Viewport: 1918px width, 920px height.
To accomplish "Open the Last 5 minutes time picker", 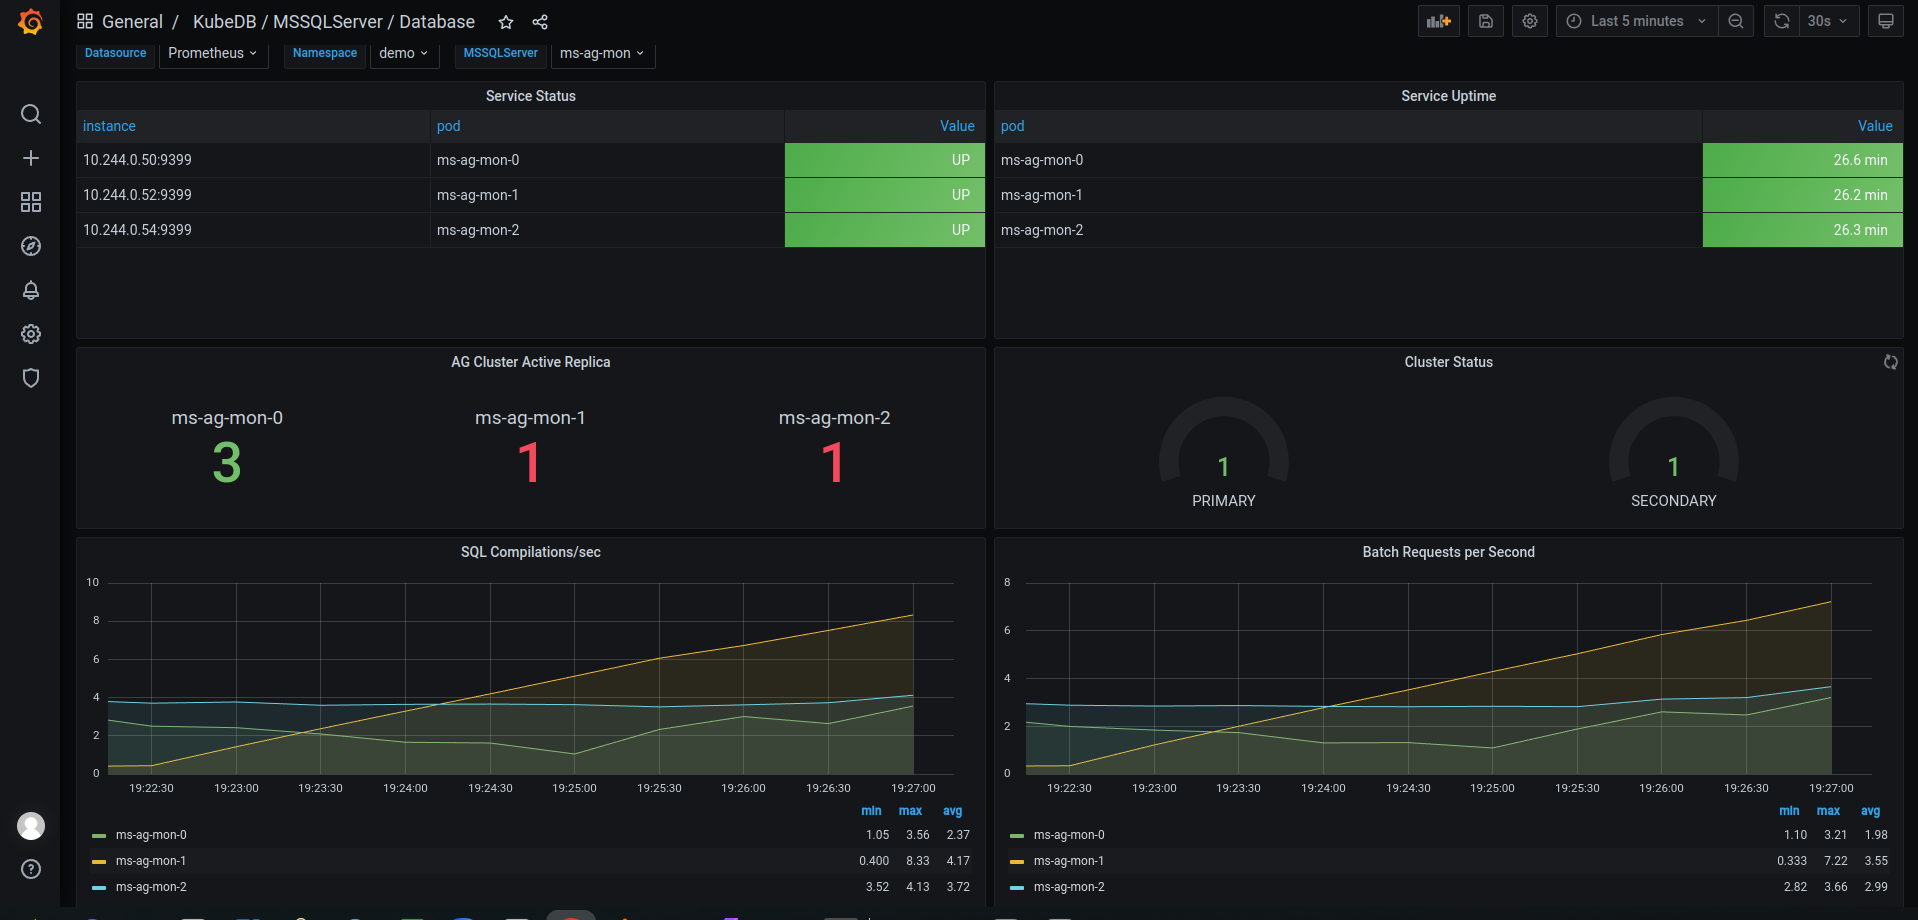I will coord(1637,21).
